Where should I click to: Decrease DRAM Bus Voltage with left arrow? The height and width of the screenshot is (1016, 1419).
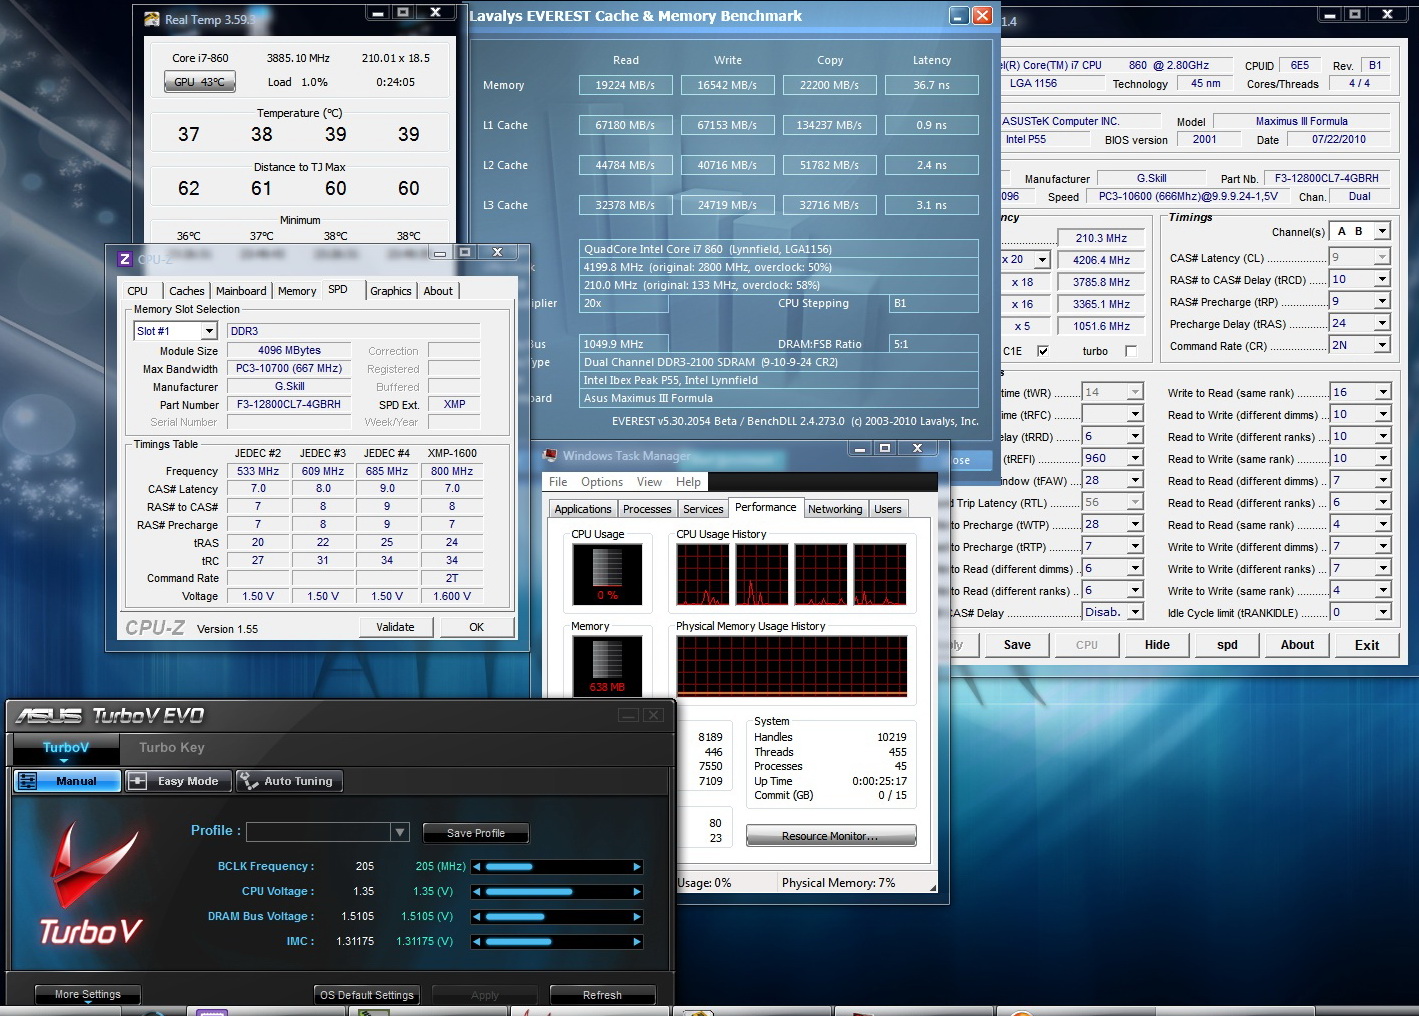pyautogui.click(x=477, y=917)
